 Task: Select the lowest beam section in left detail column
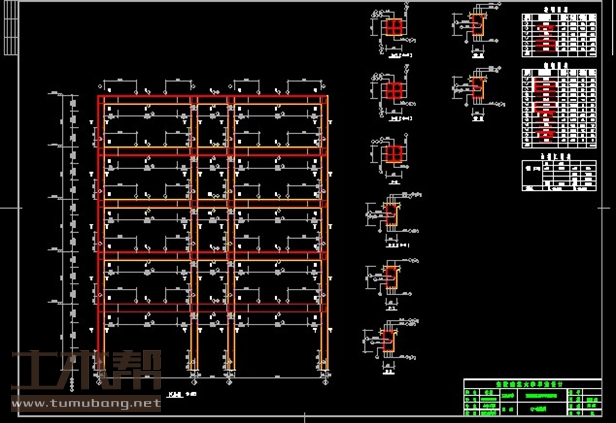[x=395, y=339]
